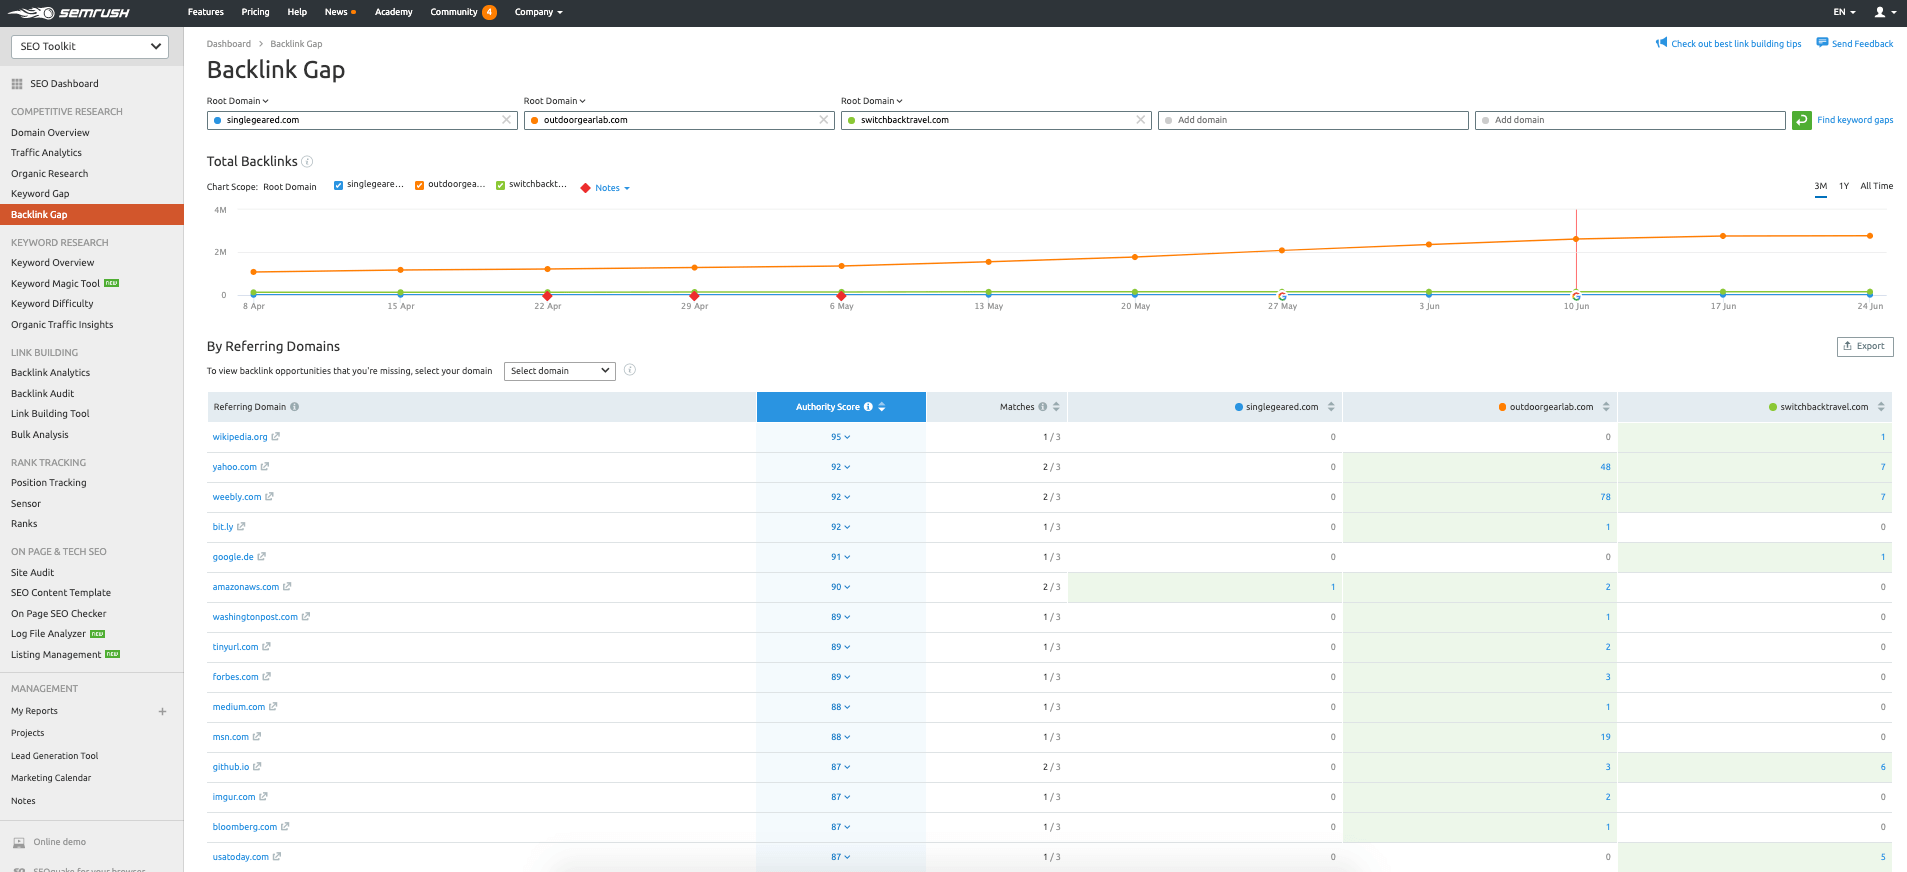The height and width of the screenshot is (872, 1907).
Task: Sort by switchbacktravel.com column arrows
Action: tap(1881, 407)
